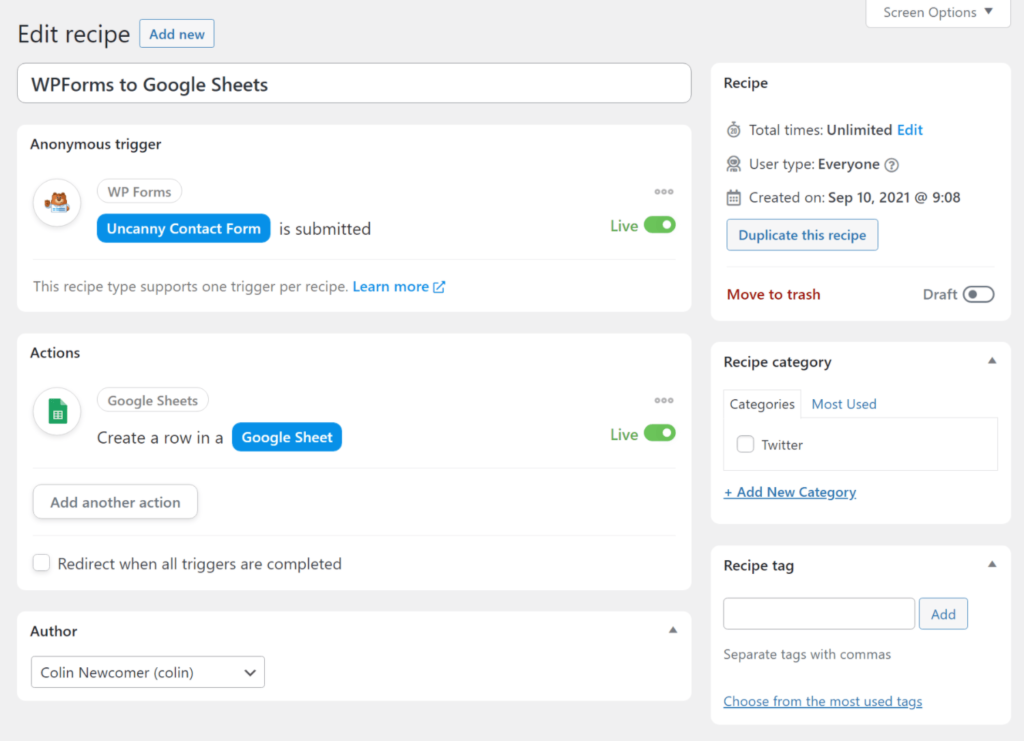Open the Screen Options dropdown
The width and height of the screenshot is (1024, 741).
(x=938, y=12)
